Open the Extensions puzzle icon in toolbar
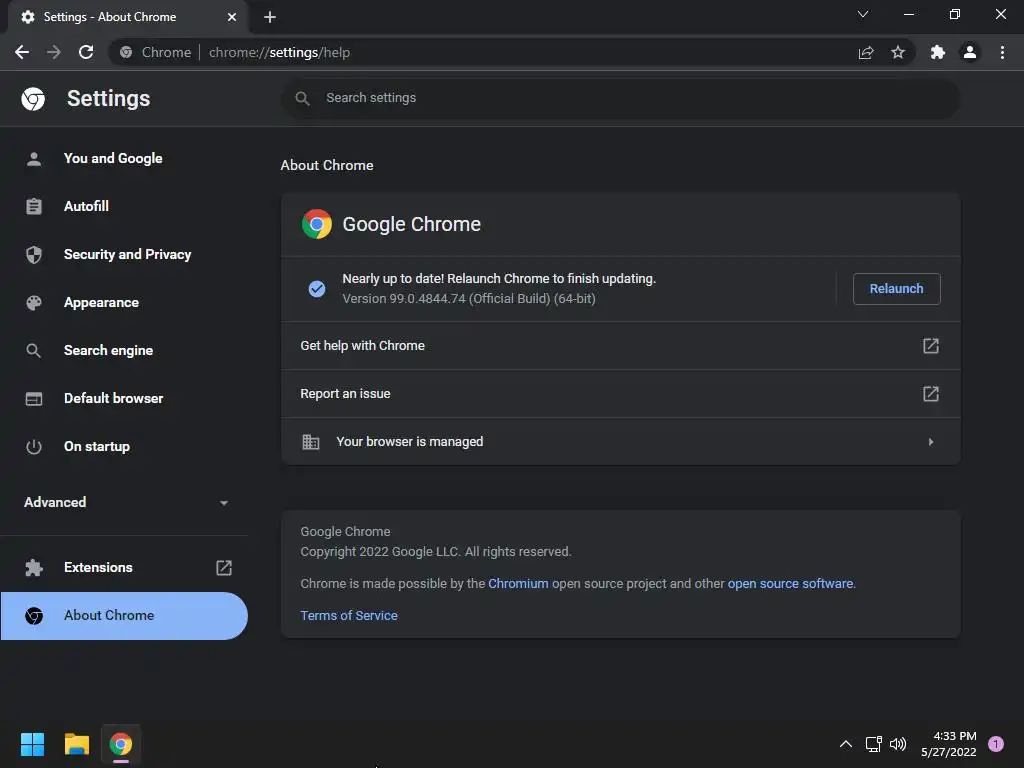The height and width of the screenshot is (768, 1024). click(x=938, y=52)
